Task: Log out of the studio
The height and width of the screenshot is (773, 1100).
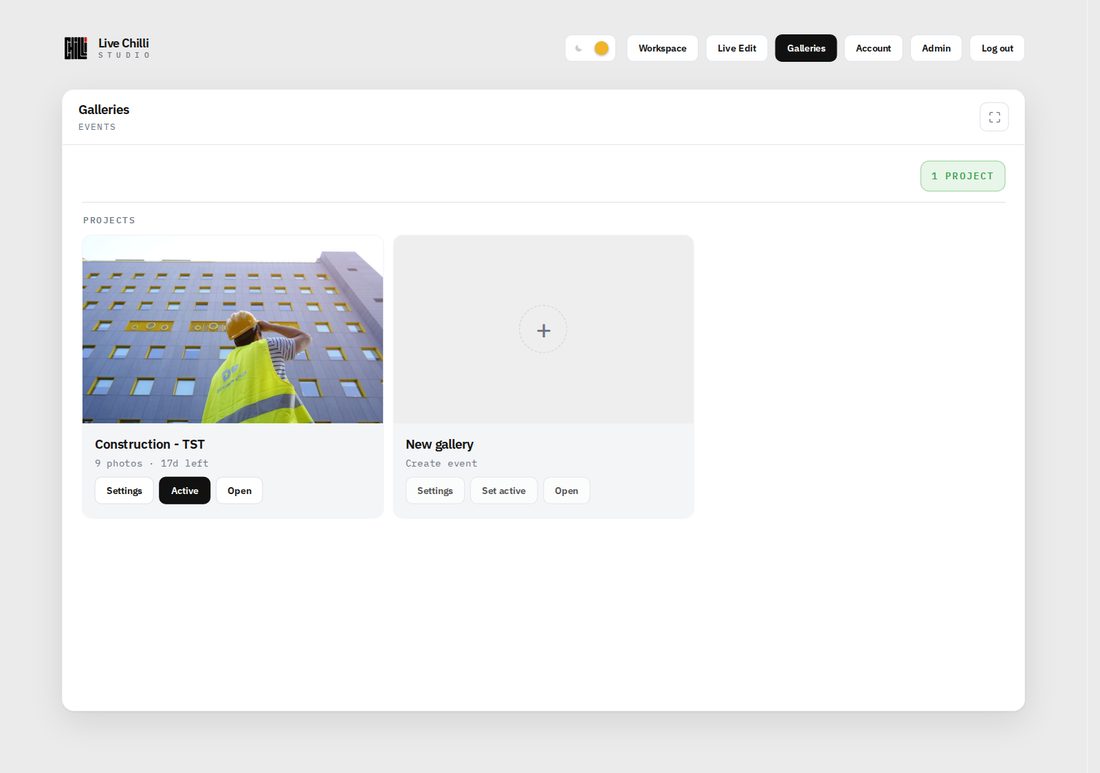Action: coord(997,48)
